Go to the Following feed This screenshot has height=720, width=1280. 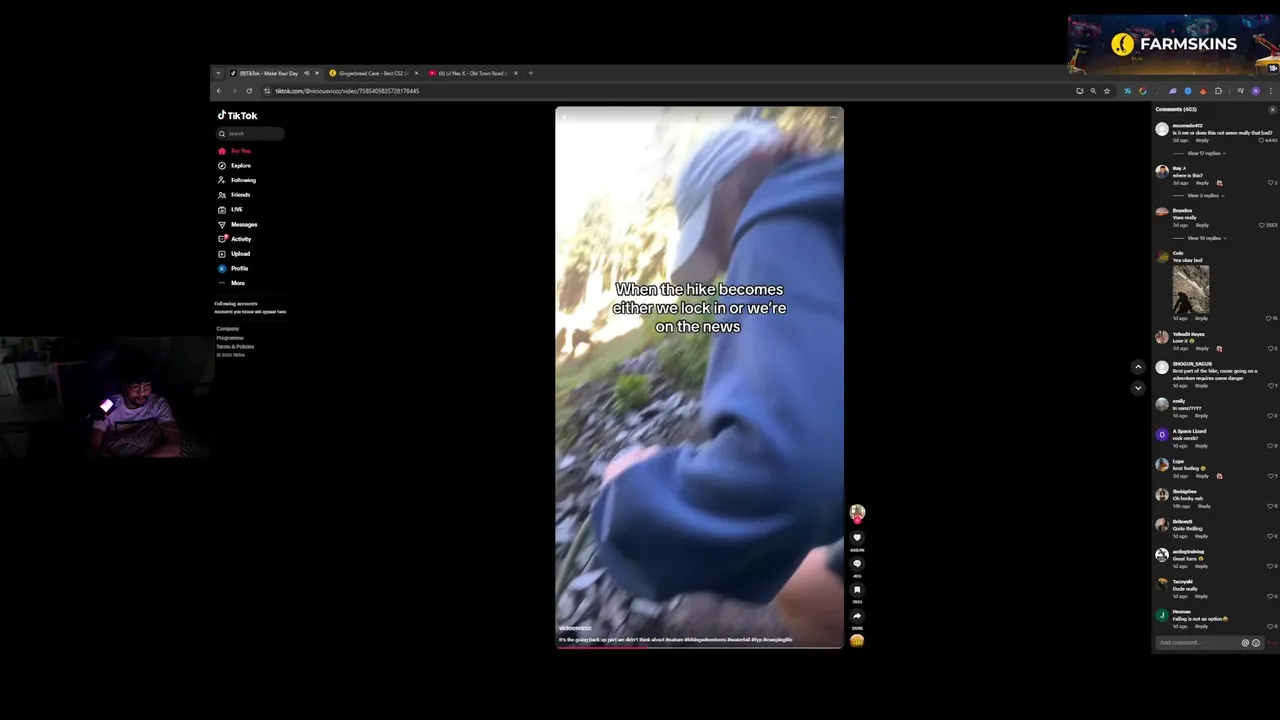pos(237,180)
